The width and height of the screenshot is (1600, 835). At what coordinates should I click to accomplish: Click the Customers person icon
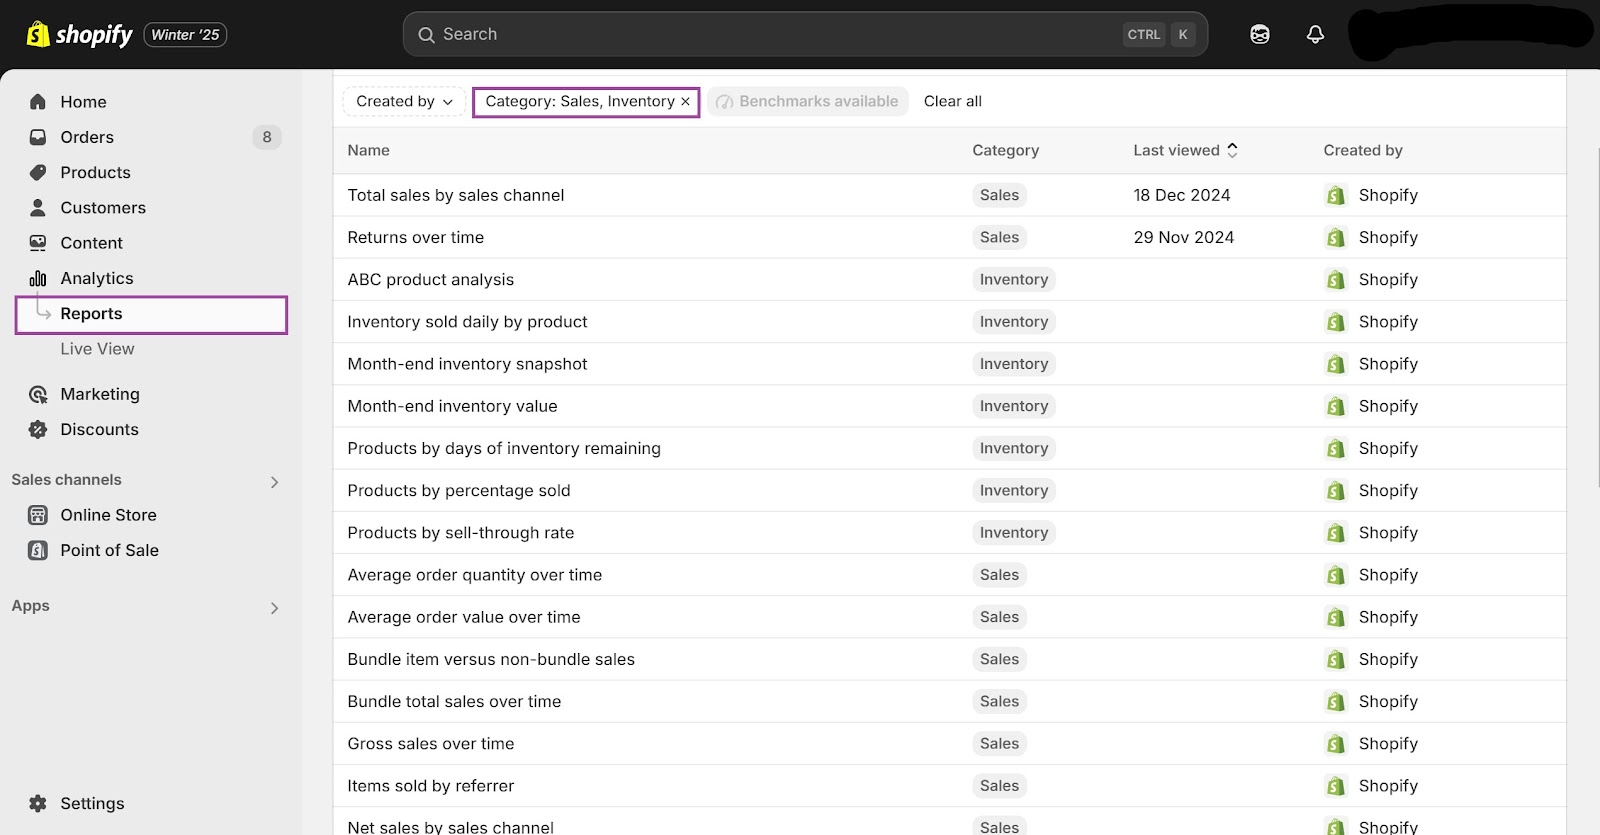click(x=38, y=208)
